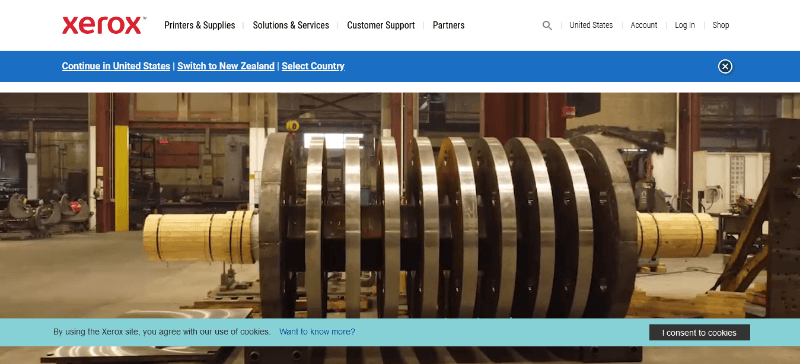The height and width of the screenshot is (364, 800).
Task: Dismiss the country banner with X icon
Action: click(725, 66)
